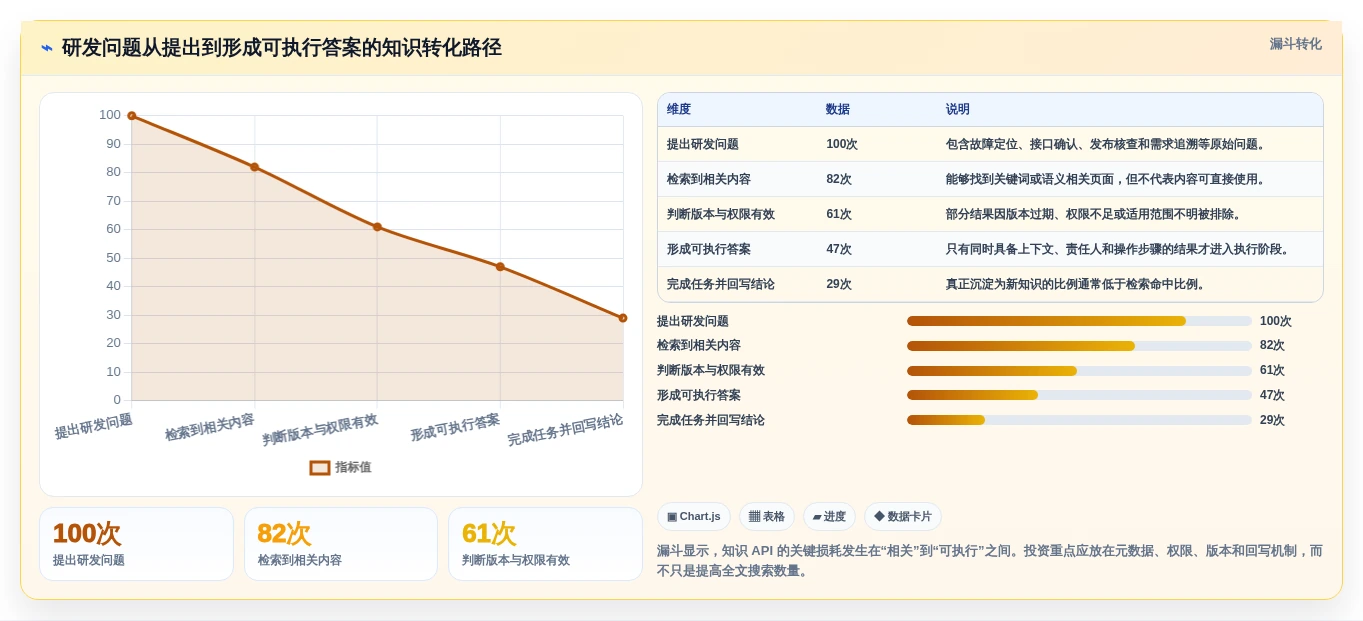Click the description starting 能够找到关键词
This screenshot has height=621, width=1363.
point(1108,179)
